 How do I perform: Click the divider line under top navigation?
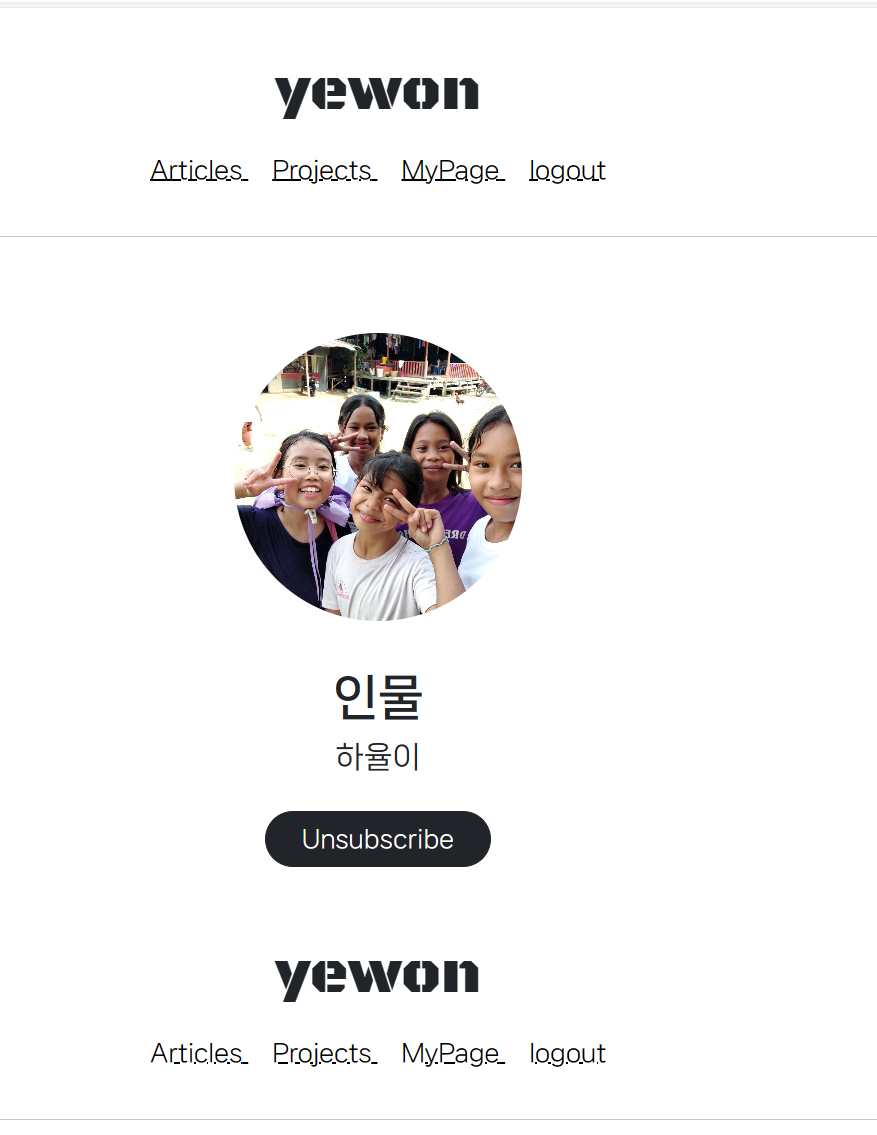click(x=438, y=236)
